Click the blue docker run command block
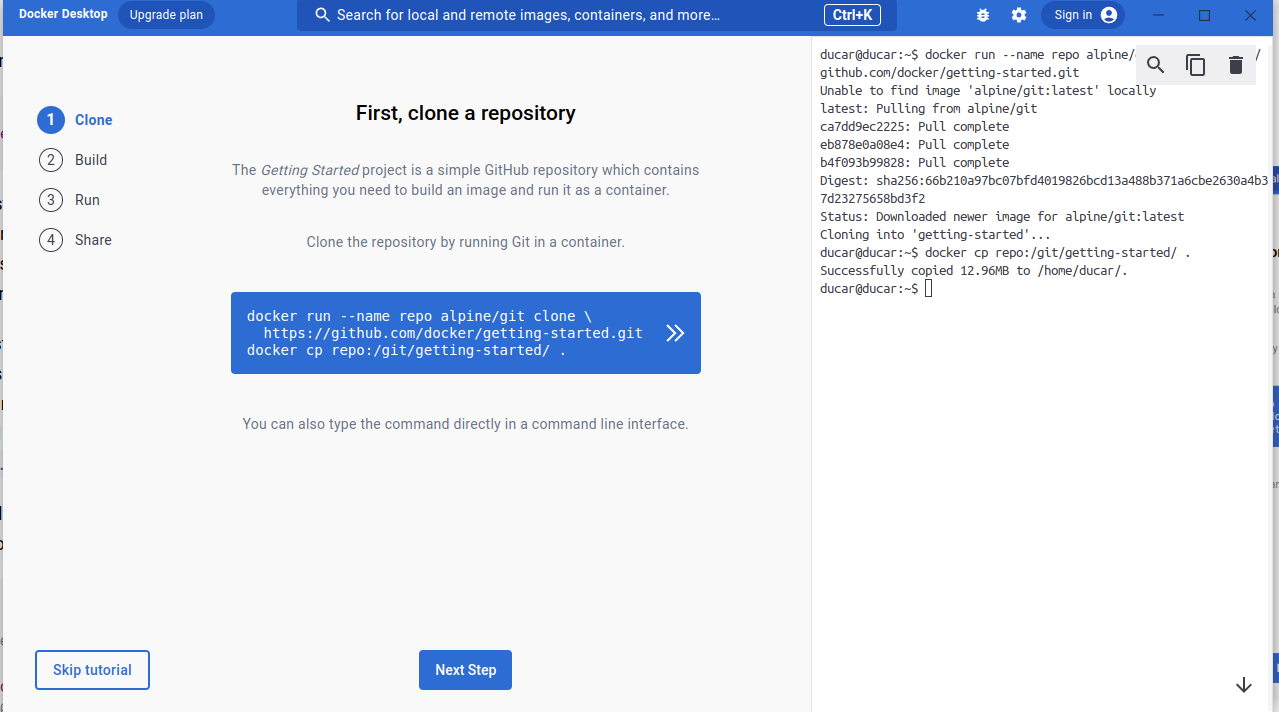This screenshot has height=712, width=1279. (x=466, y=333)
